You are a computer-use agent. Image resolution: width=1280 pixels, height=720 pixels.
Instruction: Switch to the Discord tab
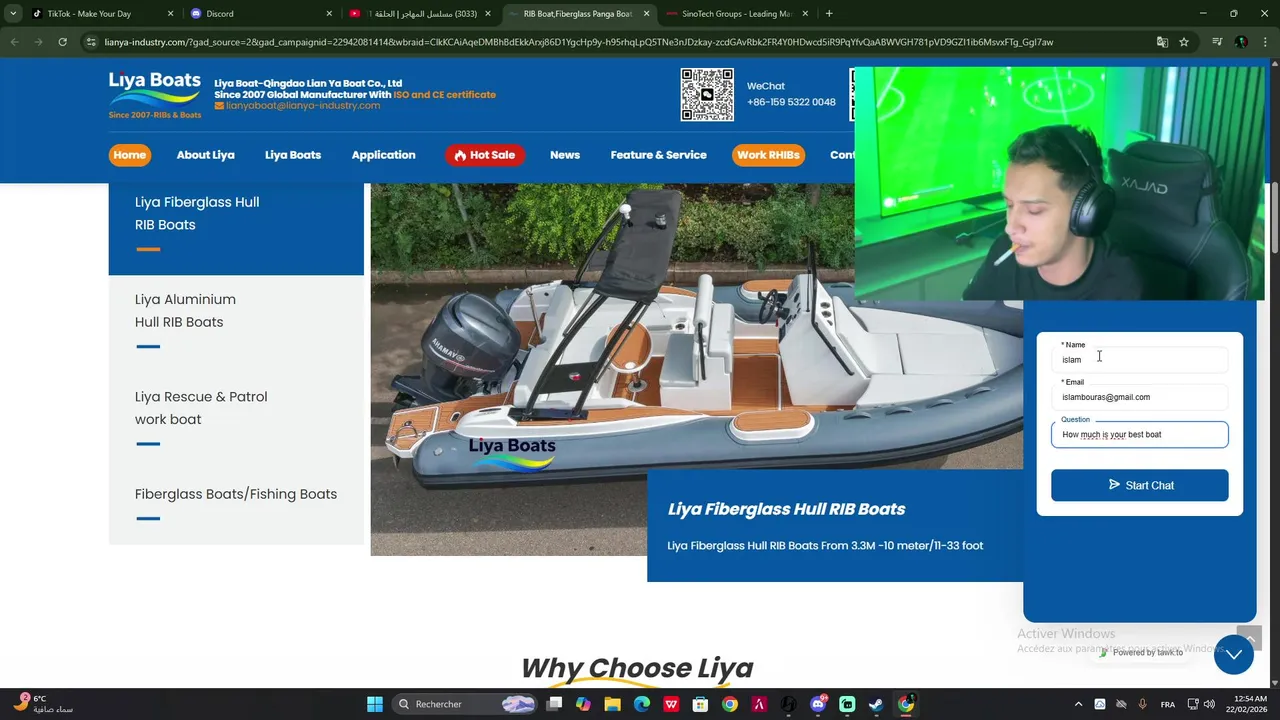click(262, 14)
